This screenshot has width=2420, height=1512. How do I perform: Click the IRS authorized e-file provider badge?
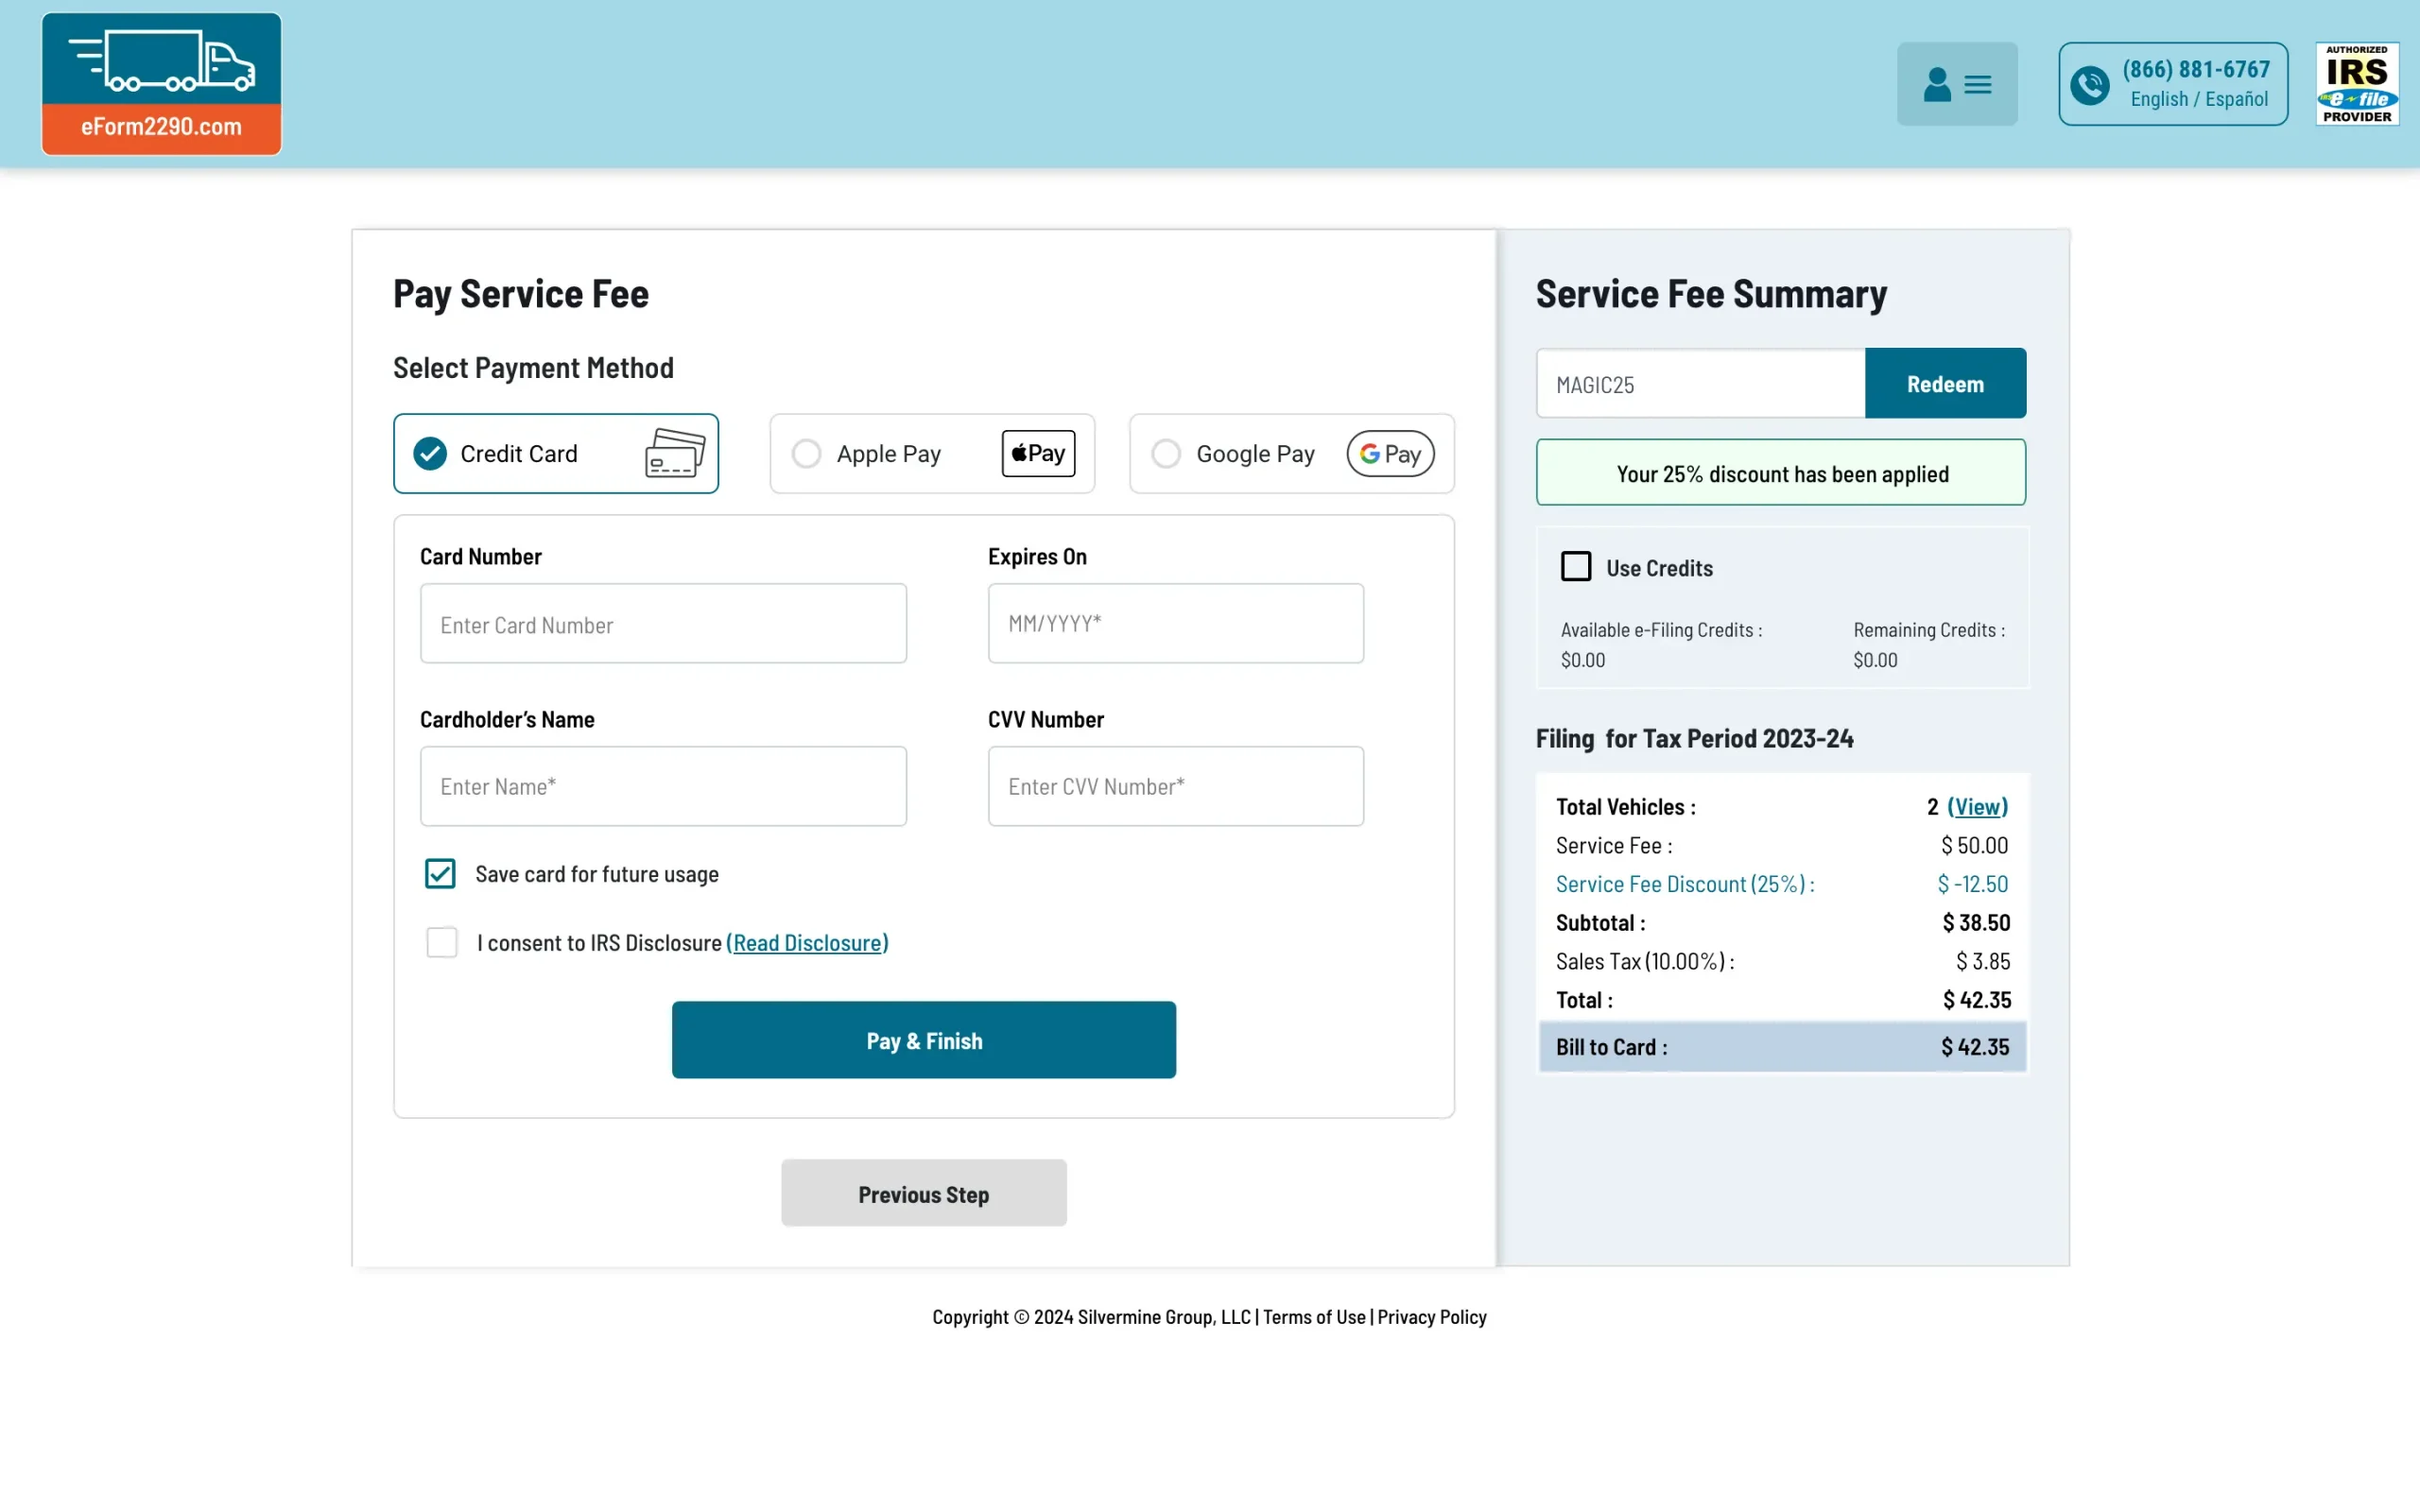pos(2357,83)
